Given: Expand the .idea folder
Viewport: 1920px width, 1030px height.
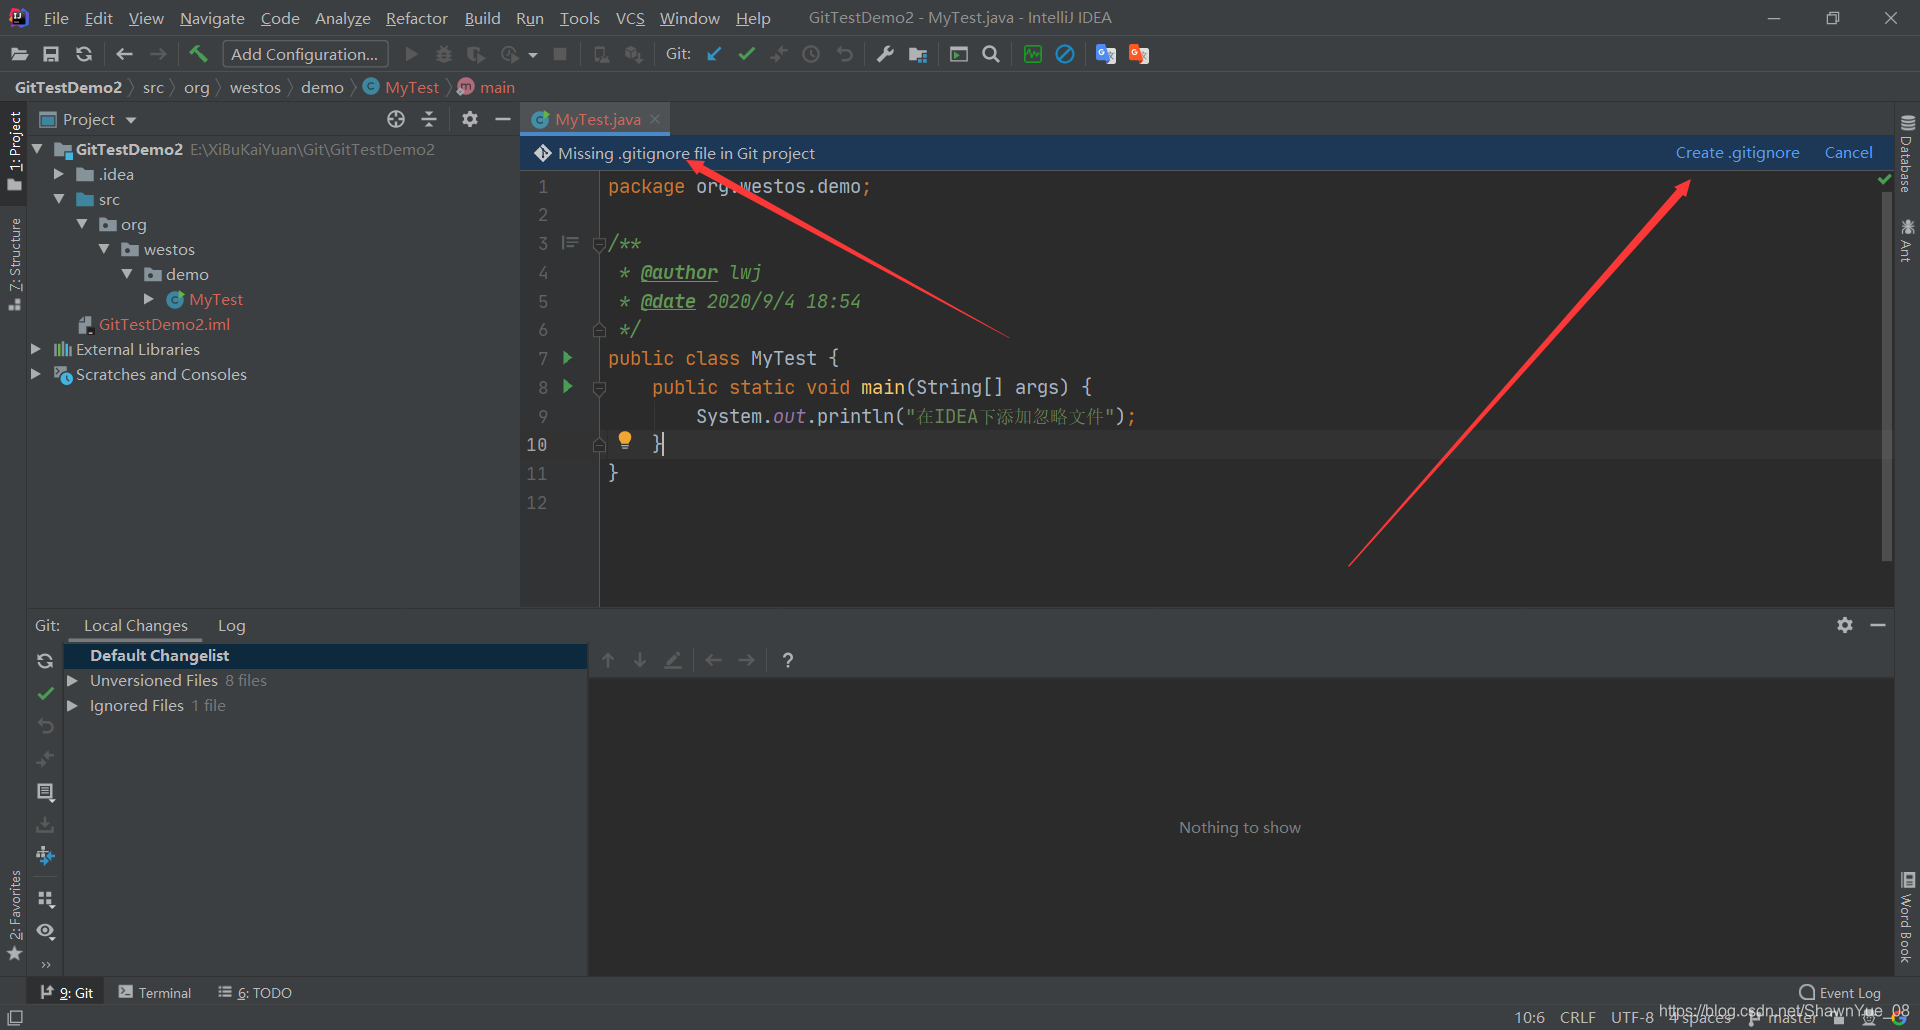Looking at the screenshot, I should (x=59, y=174).
